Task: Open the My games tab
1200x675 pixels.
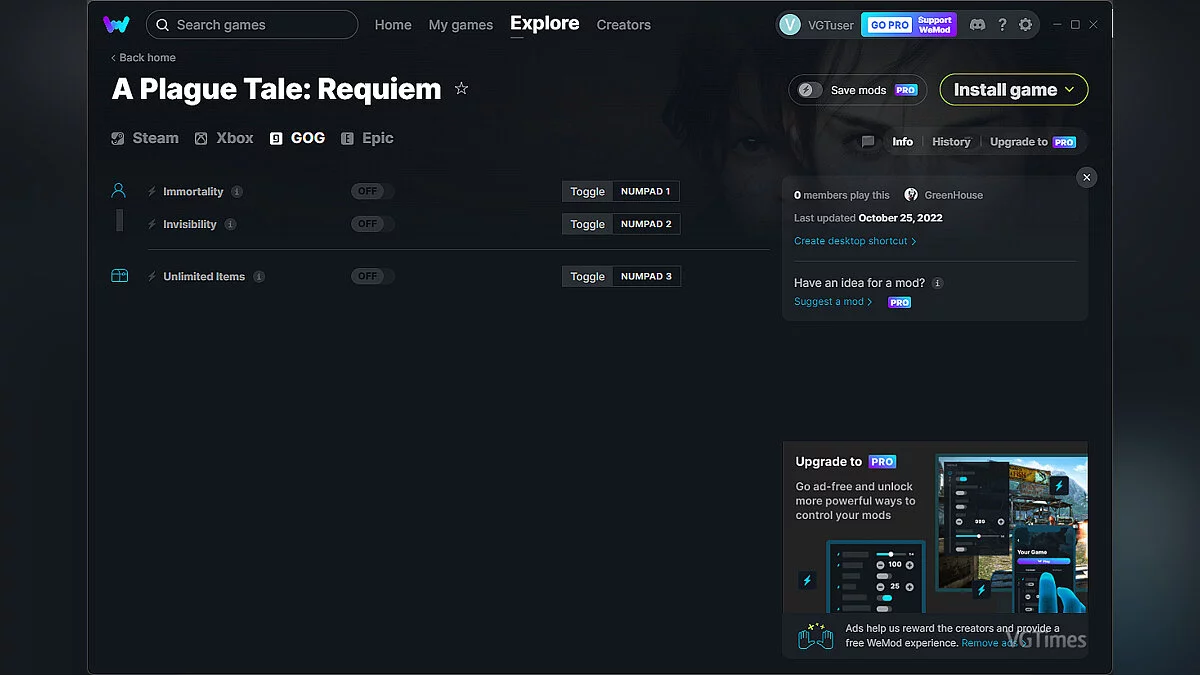Action: (x=460, y=25)
